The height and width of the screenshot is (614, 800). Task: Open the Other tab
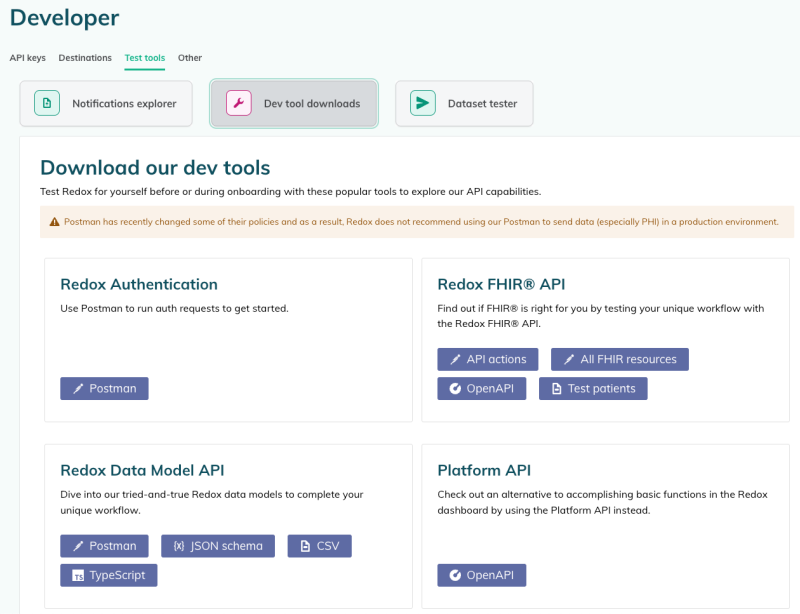point(190,58)
